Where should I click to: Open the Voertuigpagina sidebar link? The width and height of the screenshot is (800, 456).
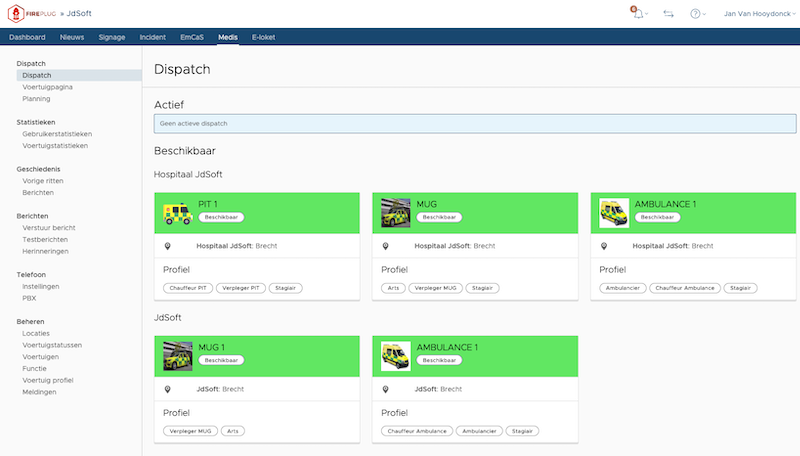(47, 87)
